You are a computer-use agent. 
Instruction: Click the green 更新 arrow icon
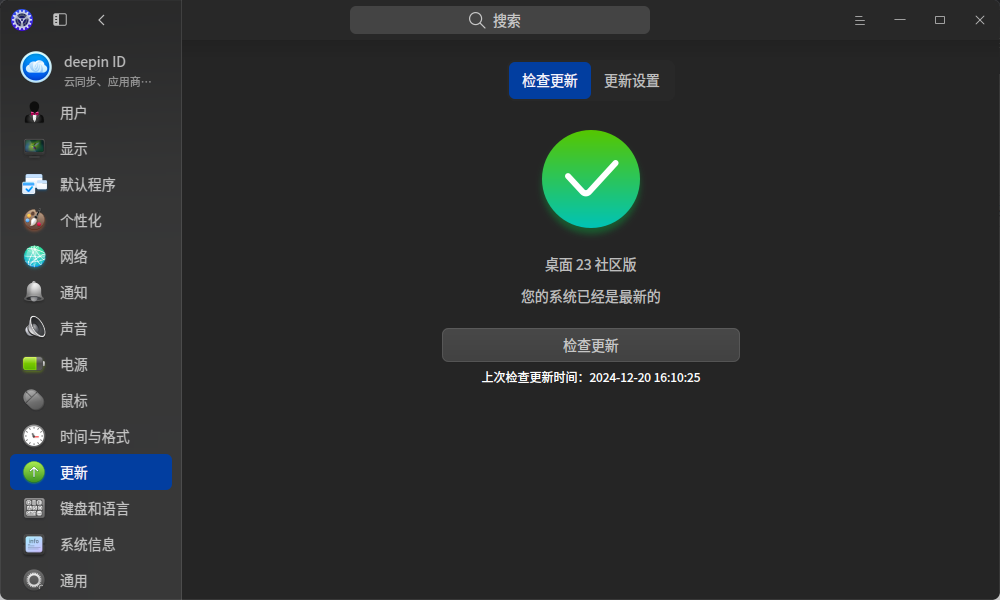tap(34, 472)
